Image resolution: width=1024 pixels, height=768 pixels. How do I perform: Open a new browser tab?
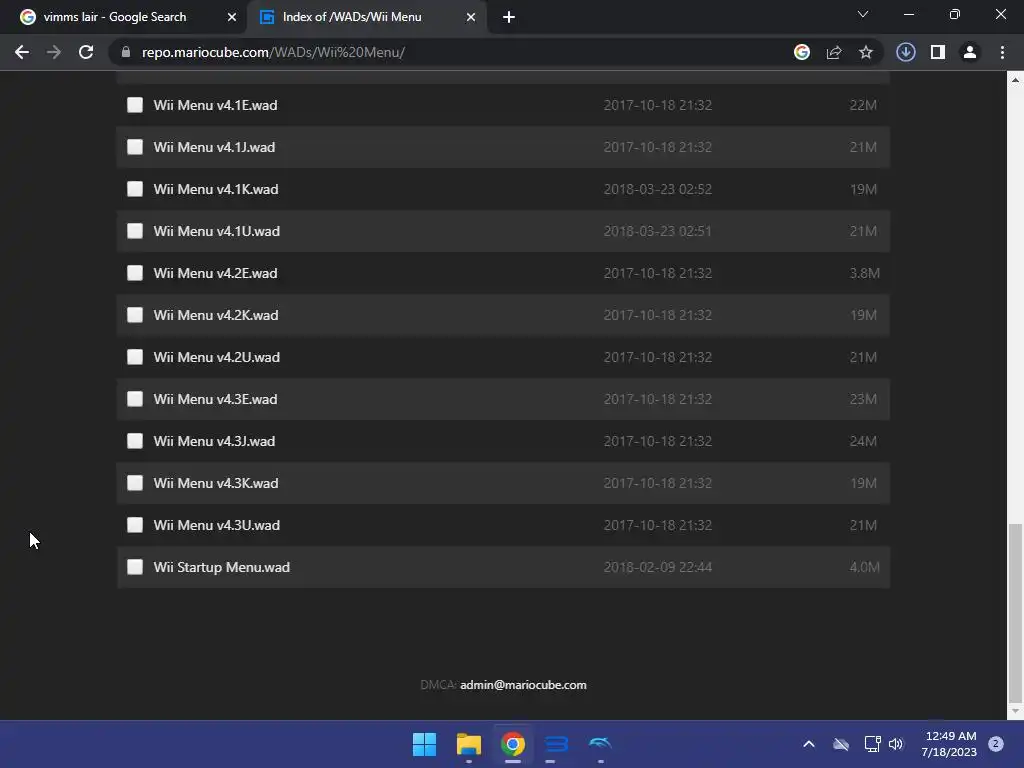point(509,17)
